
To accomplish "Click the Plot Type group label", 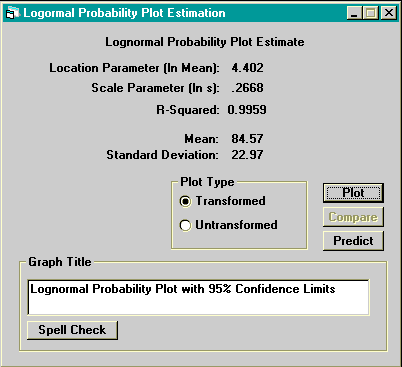I will click(x=207, y=182).
